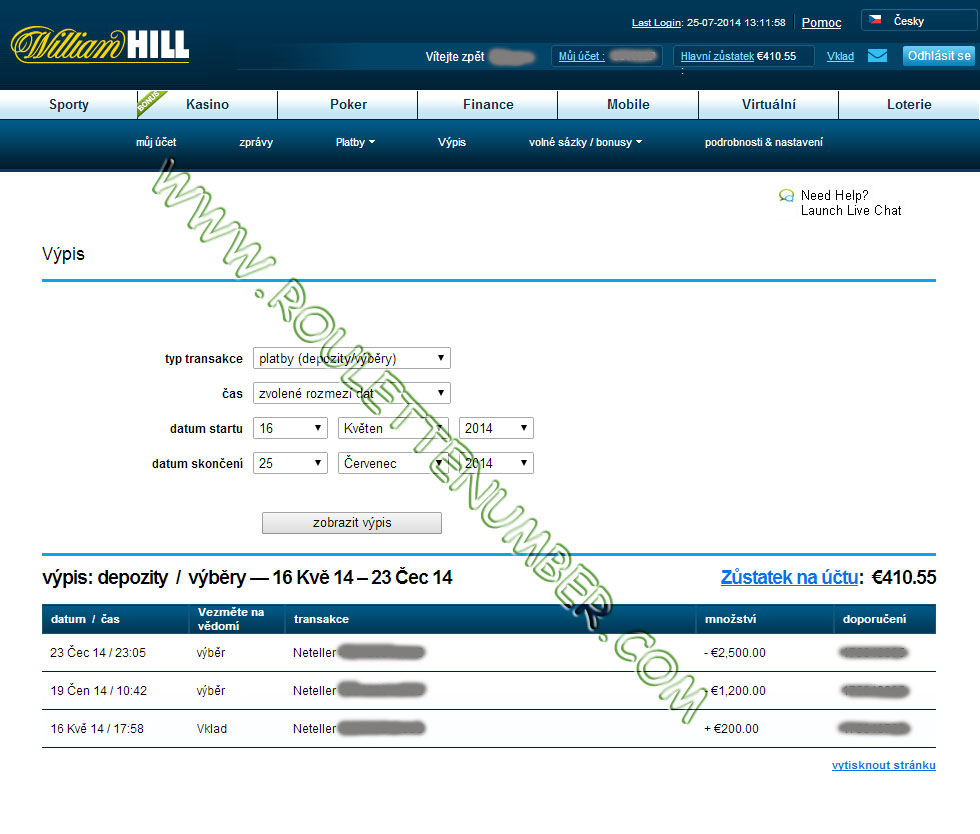Open the Pomoc help link
980x834 pixels.
tap(821, 23)
